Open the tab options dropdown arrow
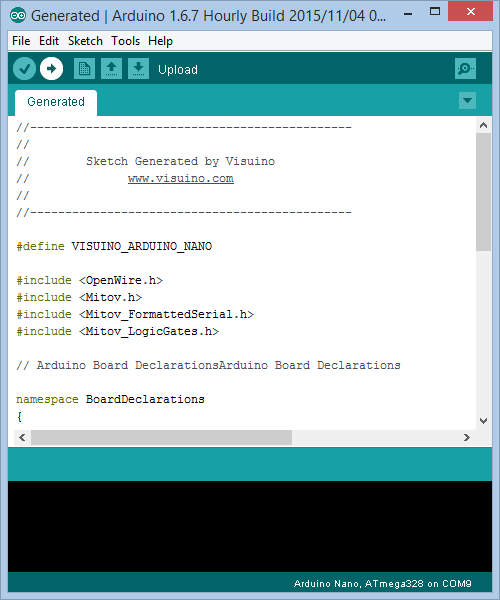The width and height of the screenshot is (500, 600). click(x=467, y=101)
